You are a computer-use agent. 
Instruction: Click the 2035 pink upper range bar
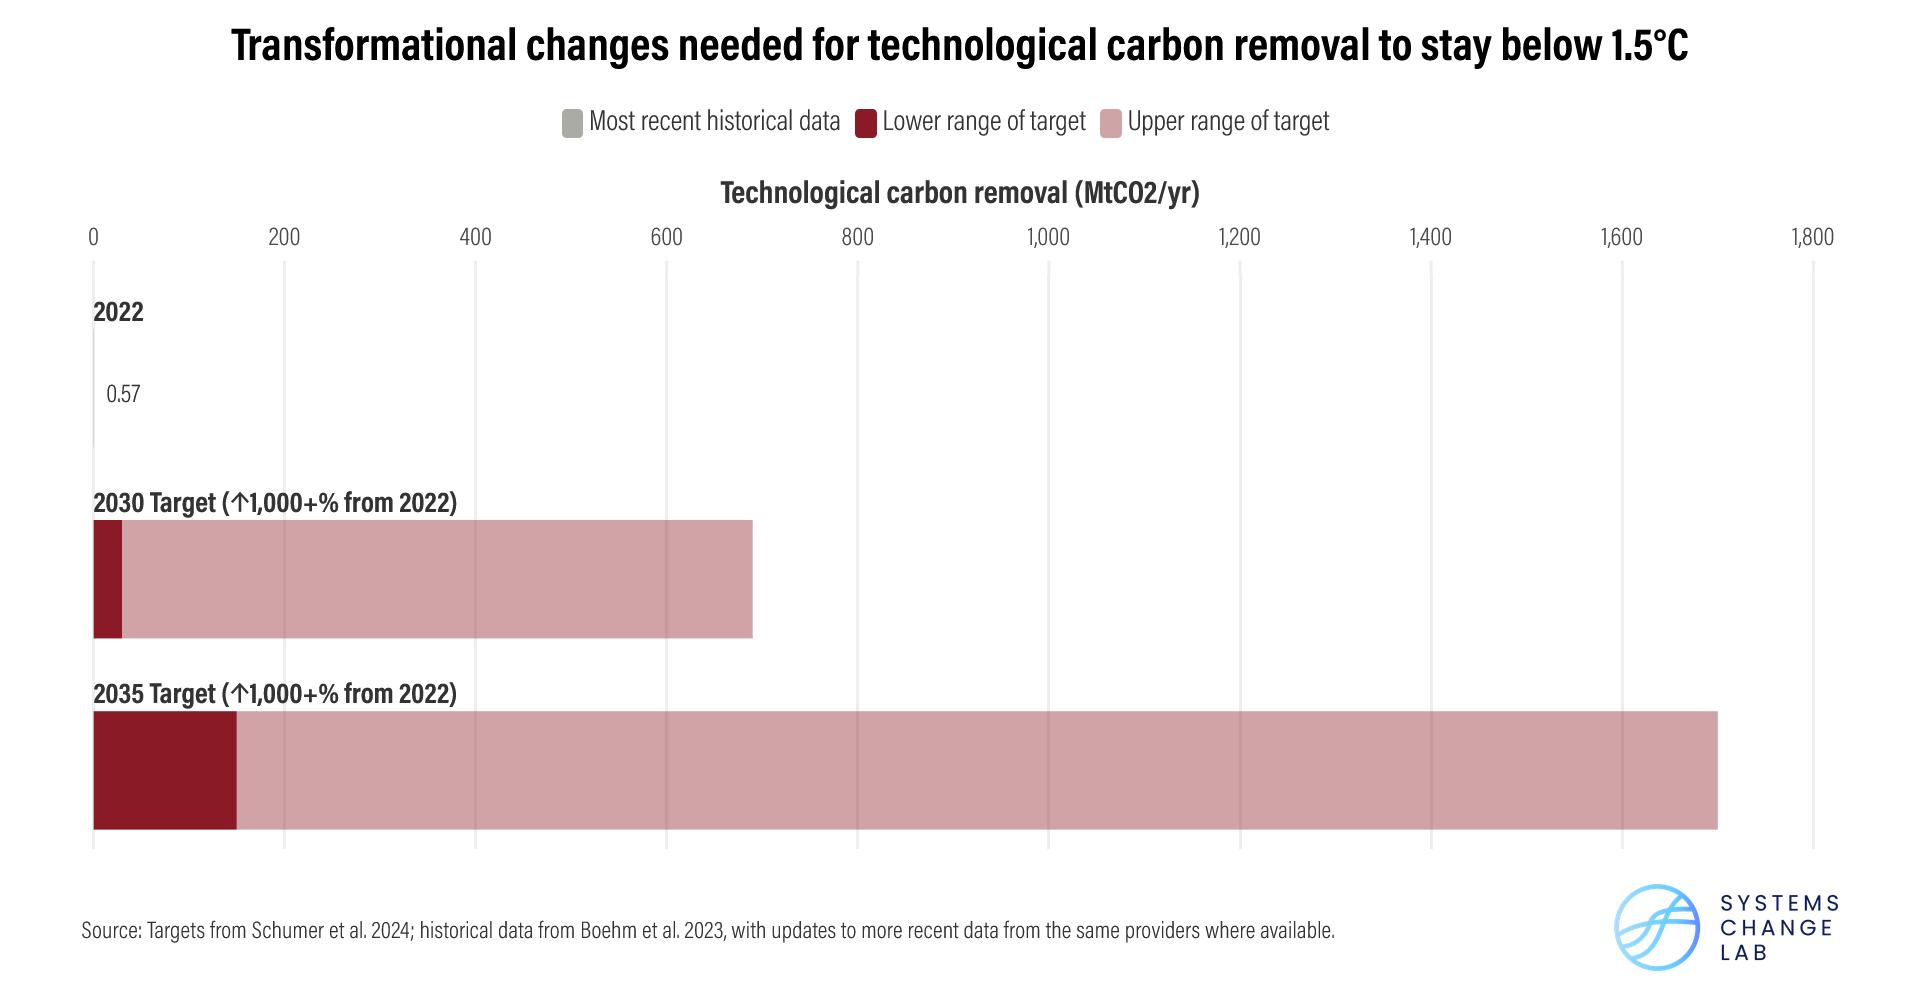[x=976, y=770]
